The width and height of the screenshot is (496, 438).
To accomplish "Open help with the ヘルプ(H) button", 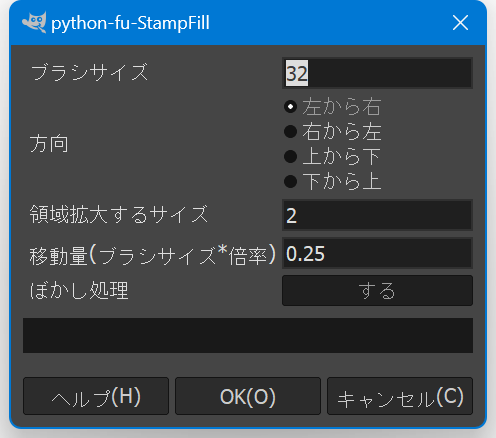I will [96, 396].
